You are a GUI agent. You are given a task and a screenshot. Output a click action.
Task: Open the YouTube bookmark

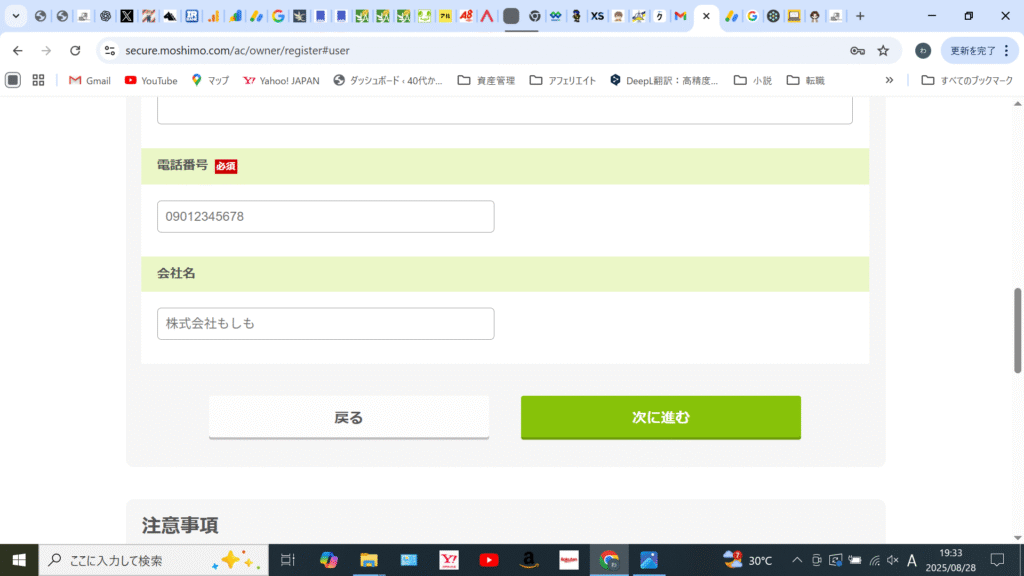[x=151, y=80]
